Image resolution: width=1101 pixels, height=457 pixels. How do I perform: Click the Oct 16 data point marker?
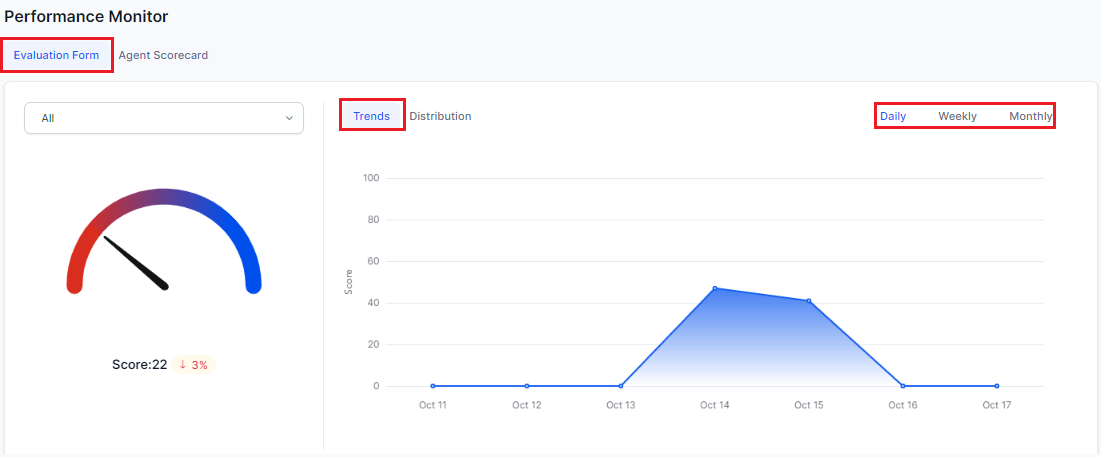click(903, 386)
